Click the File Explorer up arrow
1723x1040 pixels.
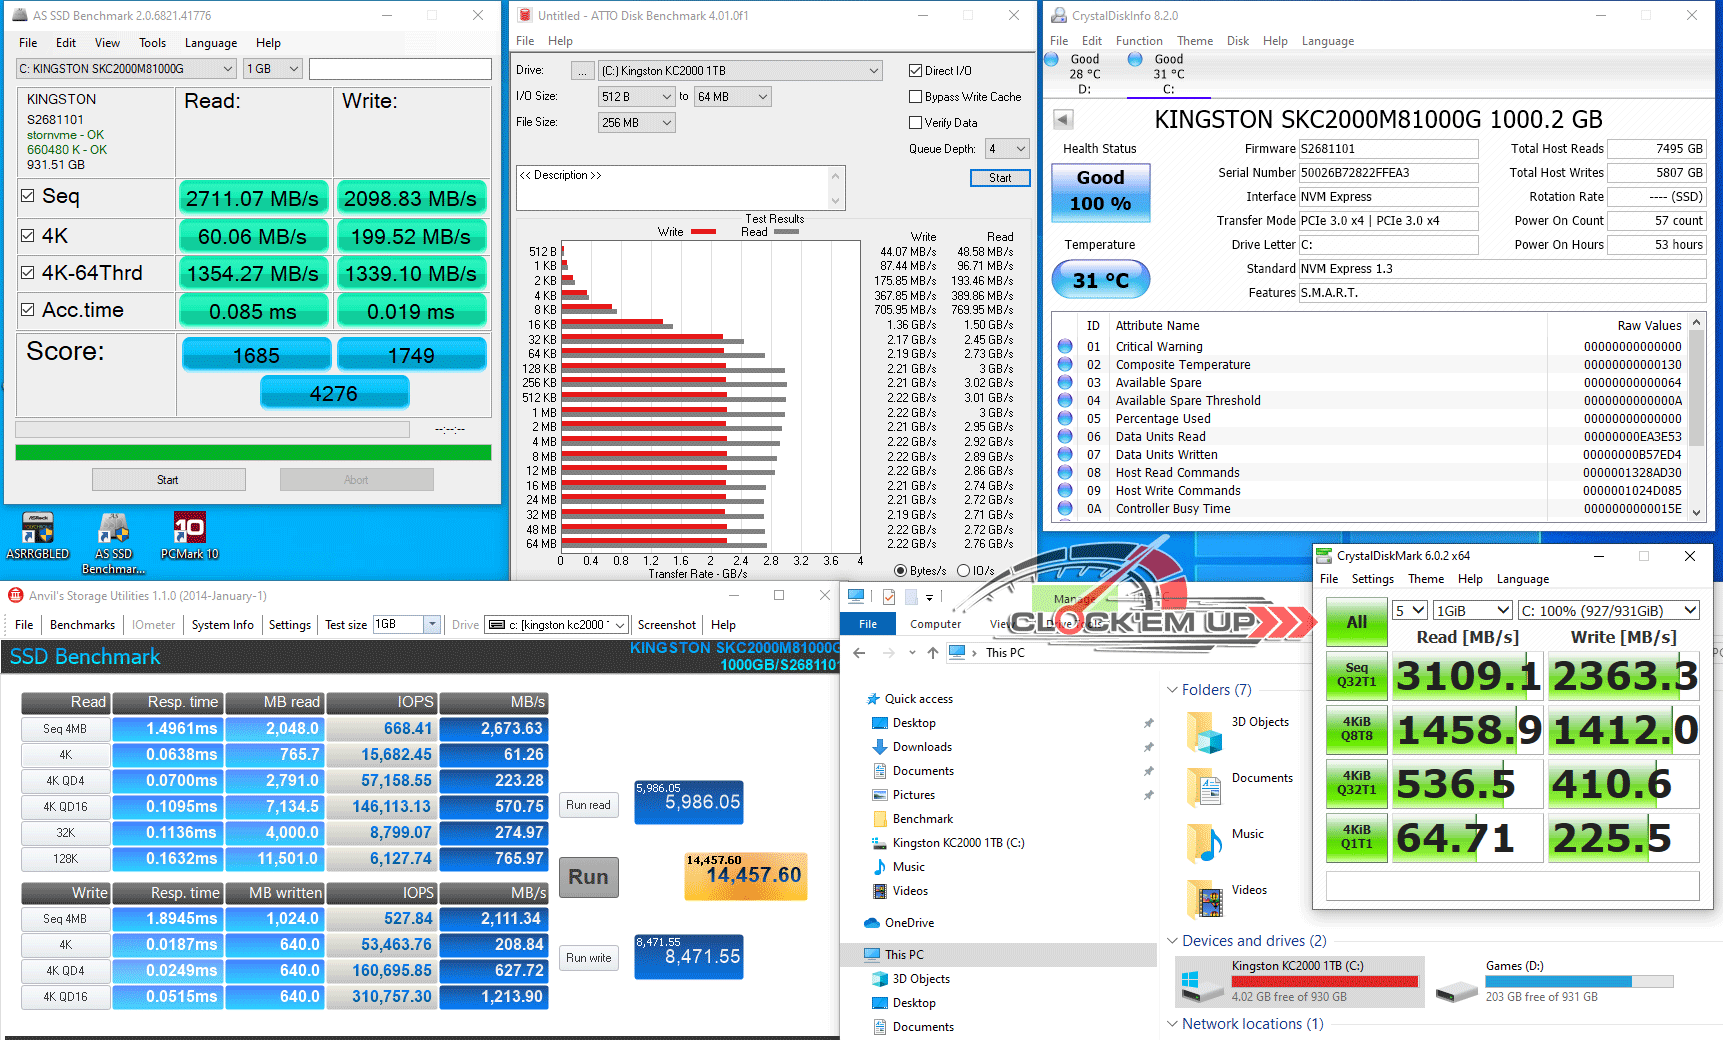[x=932, y=653]
